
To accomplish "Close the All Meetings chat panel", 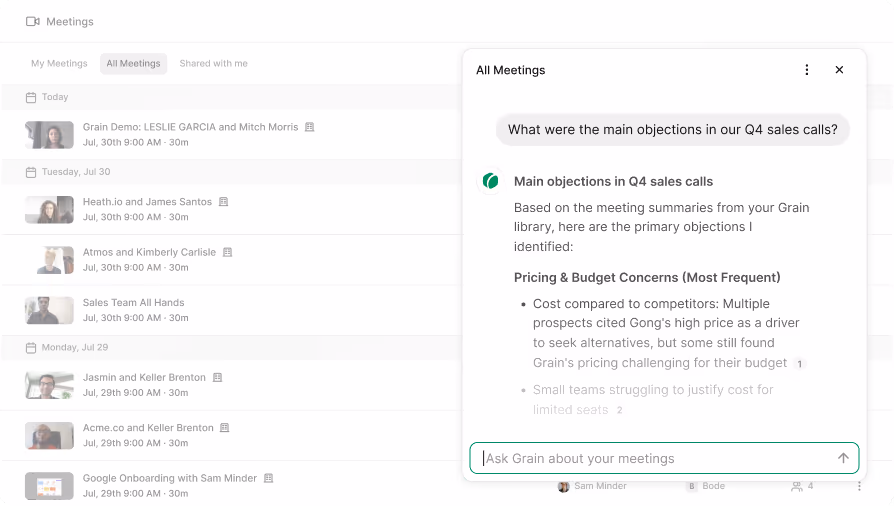I will 839,70.
